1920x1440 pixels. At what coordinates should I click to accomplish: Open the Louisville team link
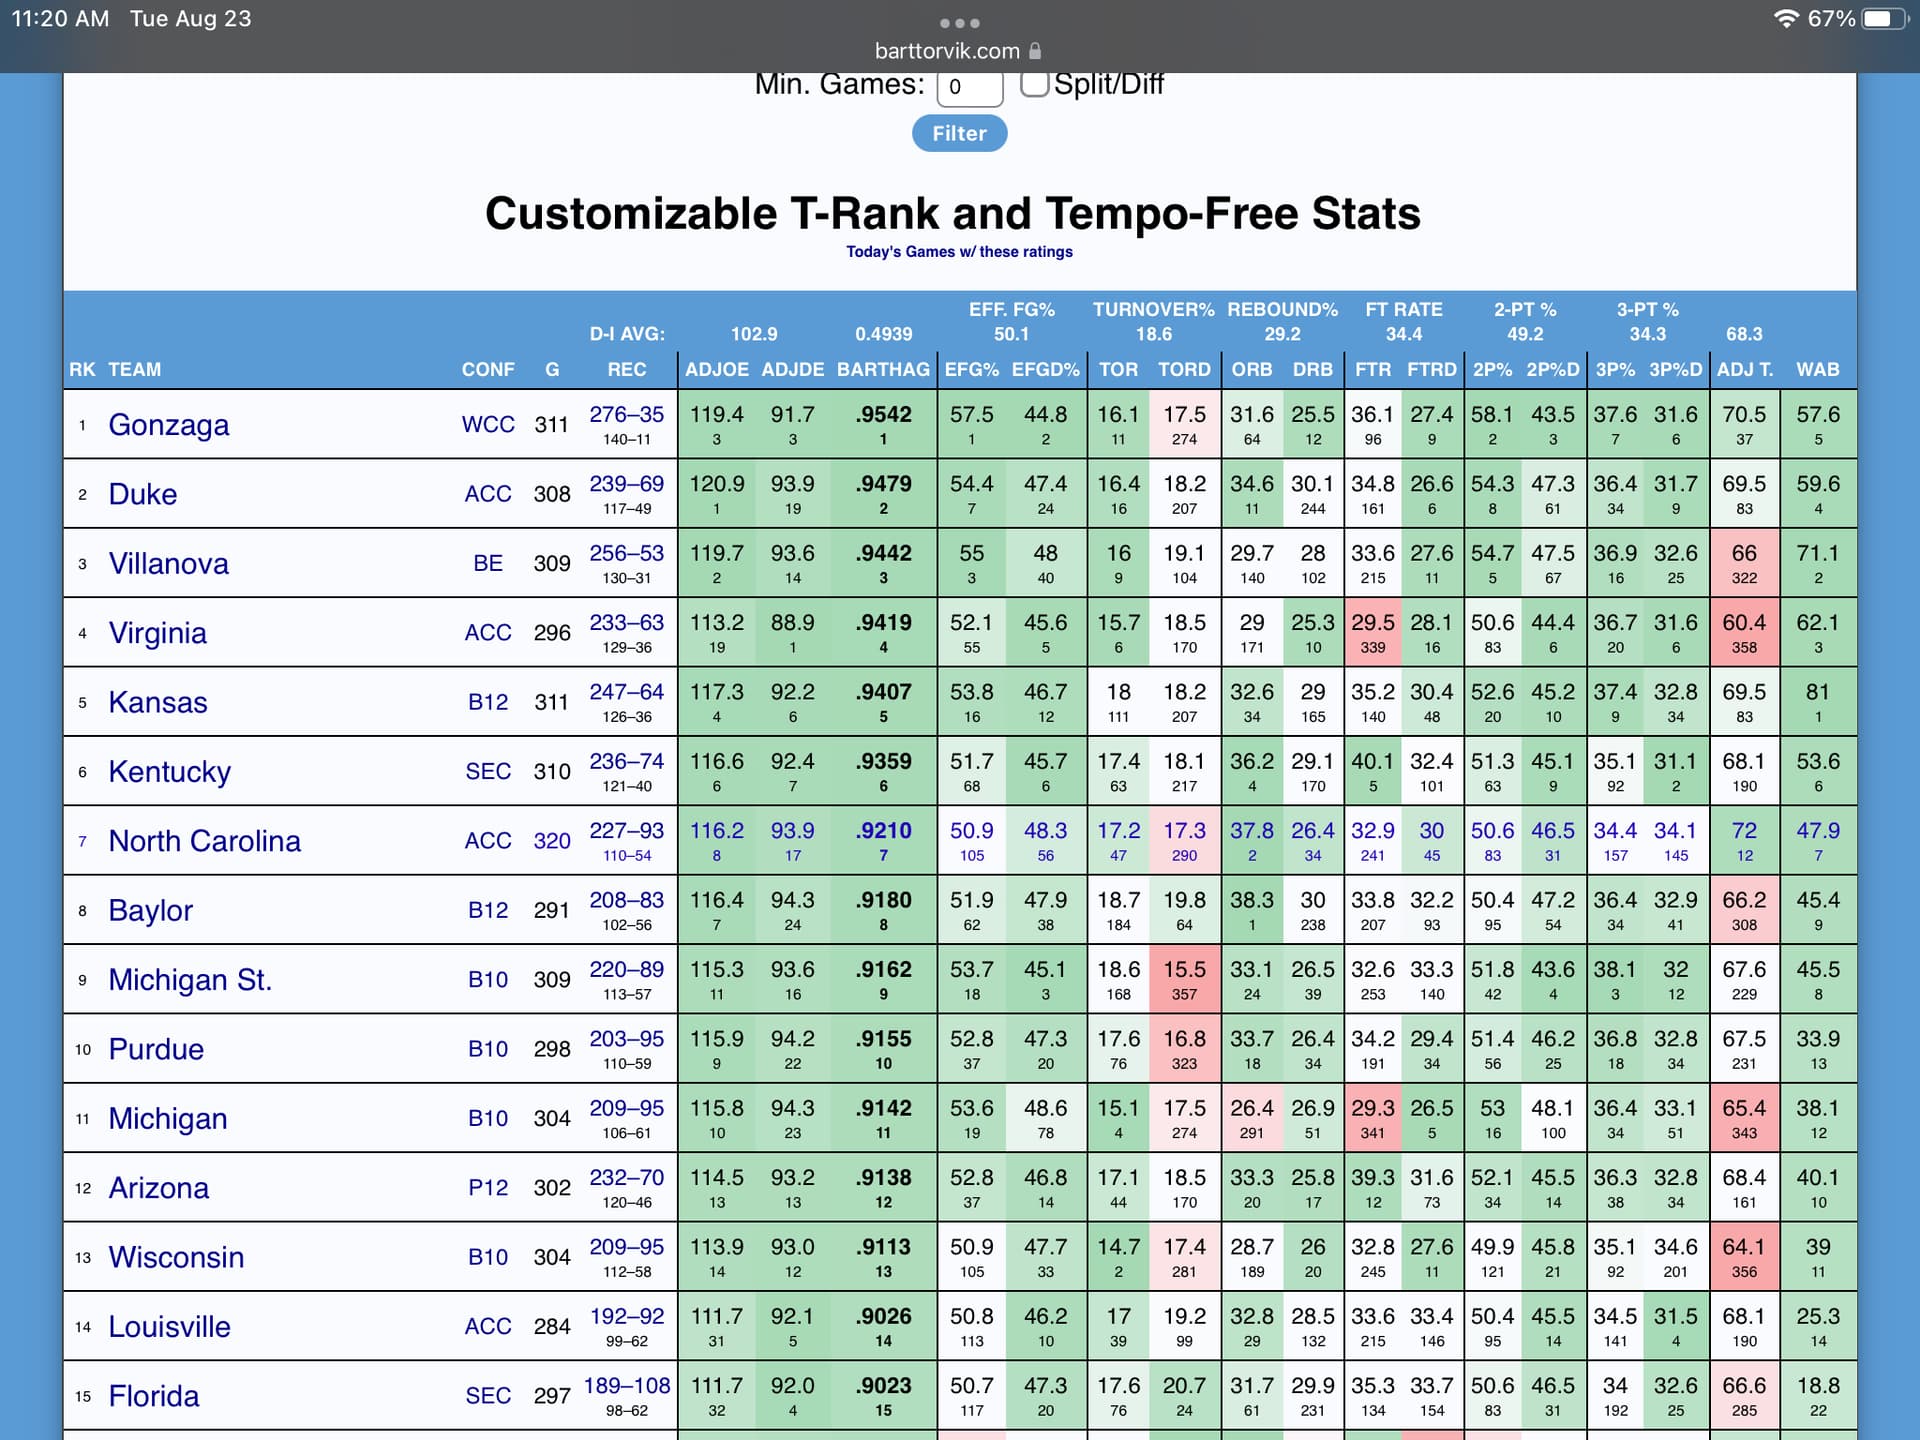click(x=170, y=1327)
